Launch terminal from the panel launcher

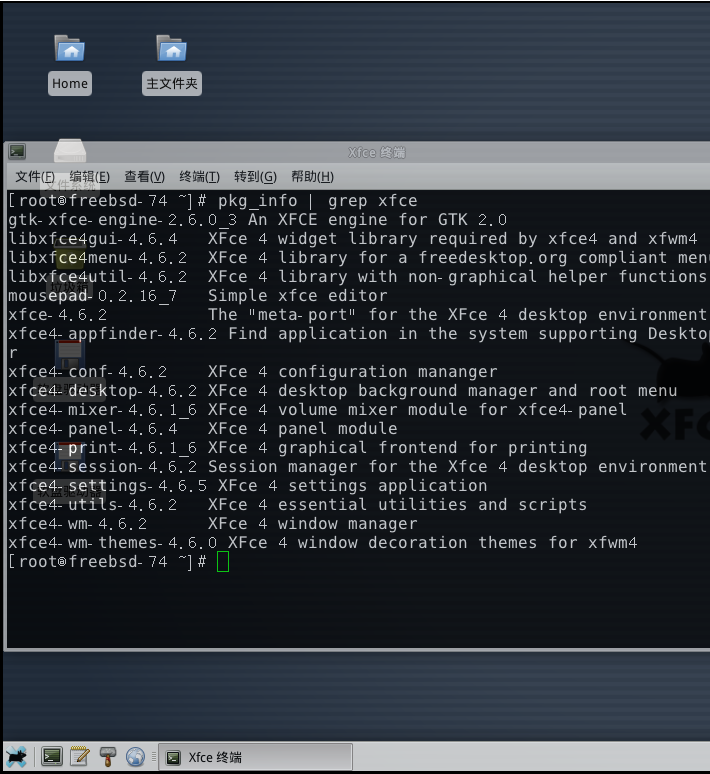pos(52,757)
